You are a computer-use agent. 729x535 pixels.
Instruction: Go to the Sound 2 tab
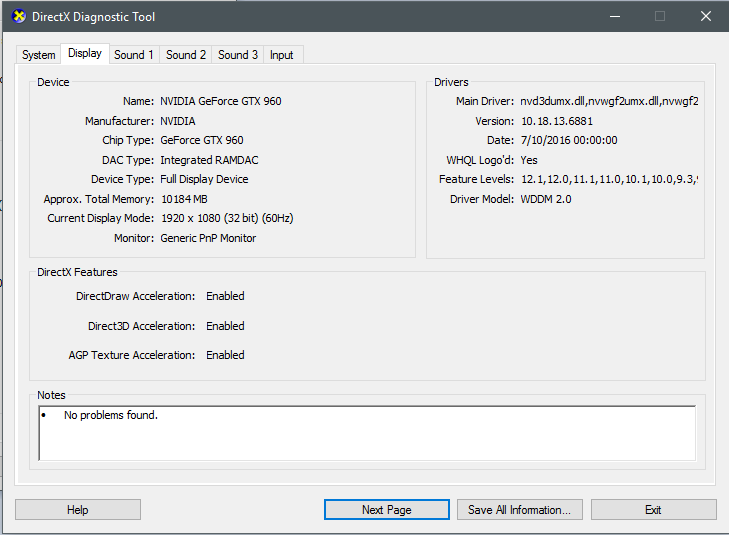tap(186, 55)
